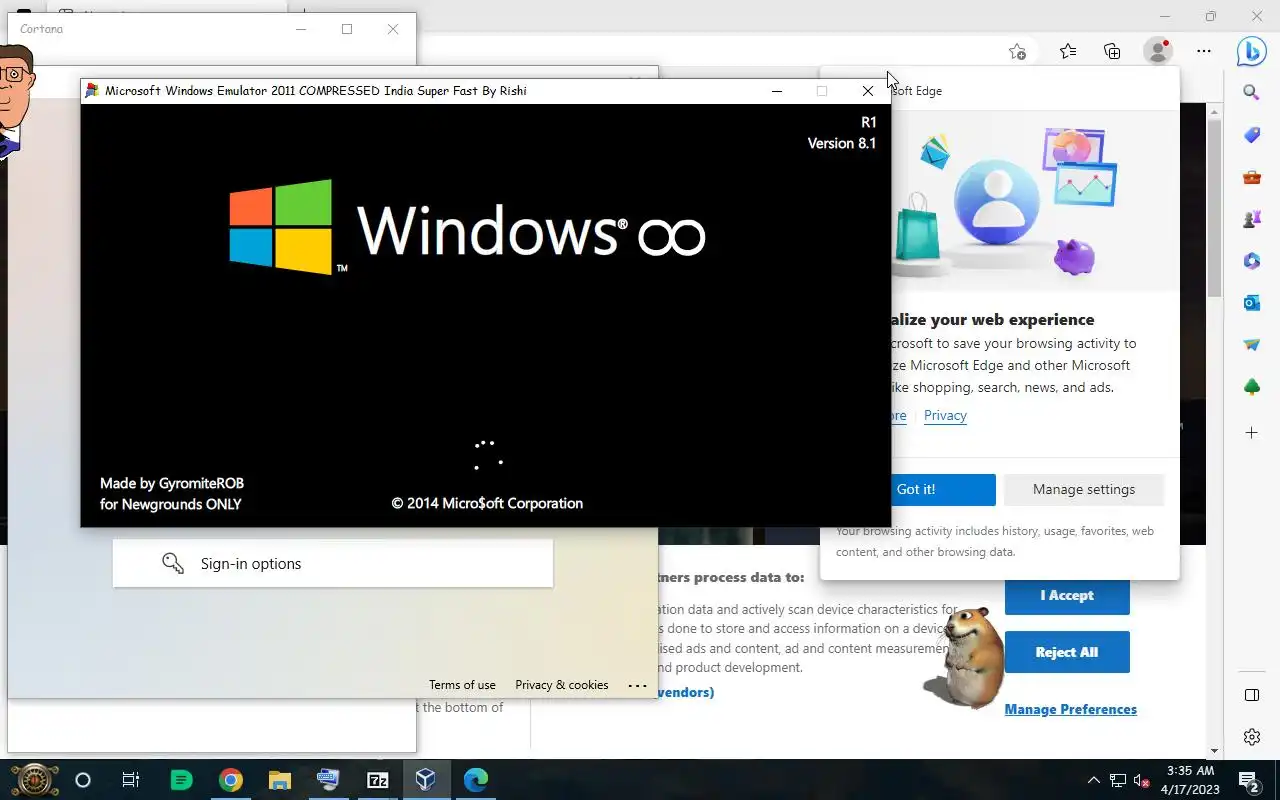Screen dimensions: 1280x800
Task: Open Microsoft 365 in Edge sidebar
Action: 1251,261
